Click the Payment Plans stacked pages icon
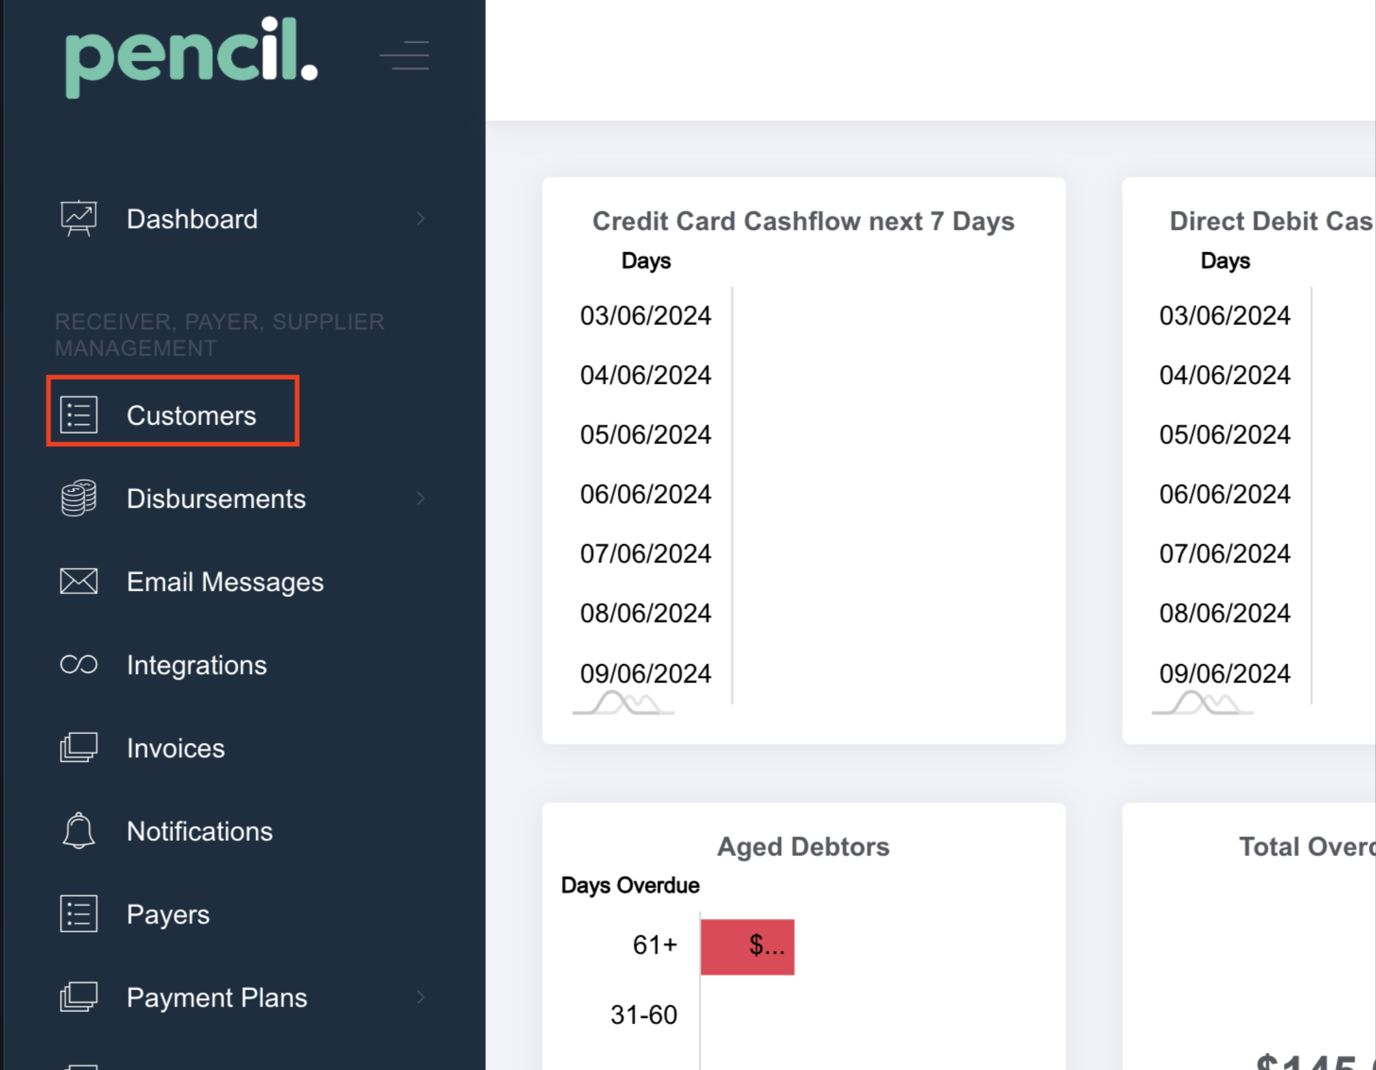 [78, 997]
